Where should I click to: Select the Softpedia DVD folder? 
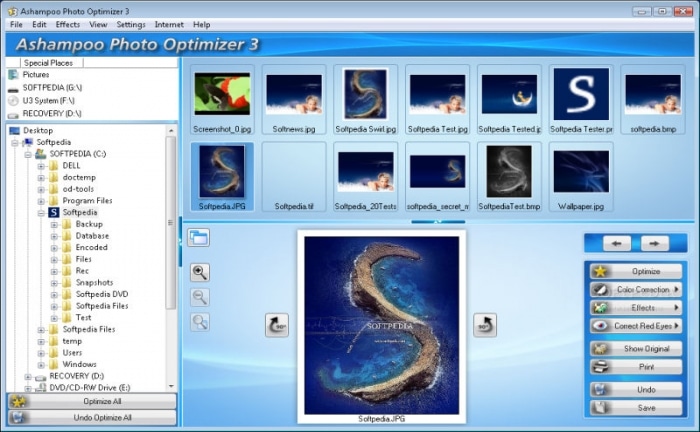[x=102, y=294]
